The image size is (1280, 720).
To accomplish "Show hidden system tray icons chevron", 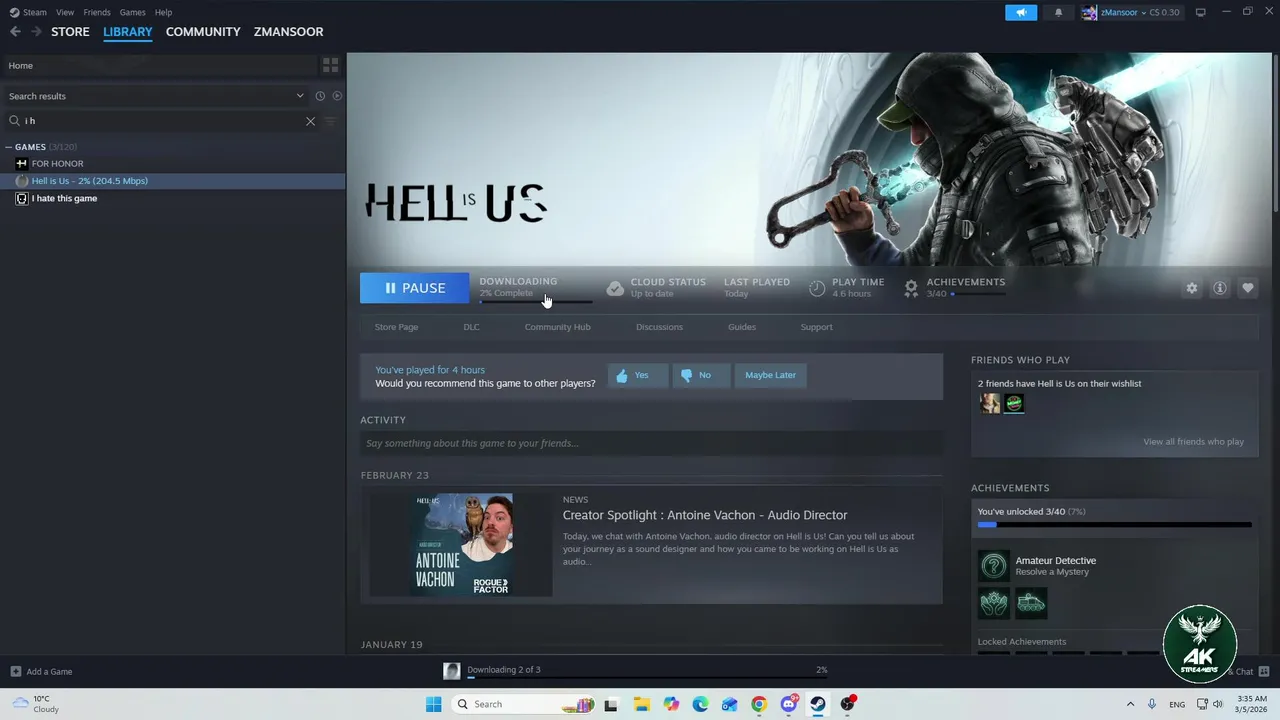I will click(x=1130, y=704).
